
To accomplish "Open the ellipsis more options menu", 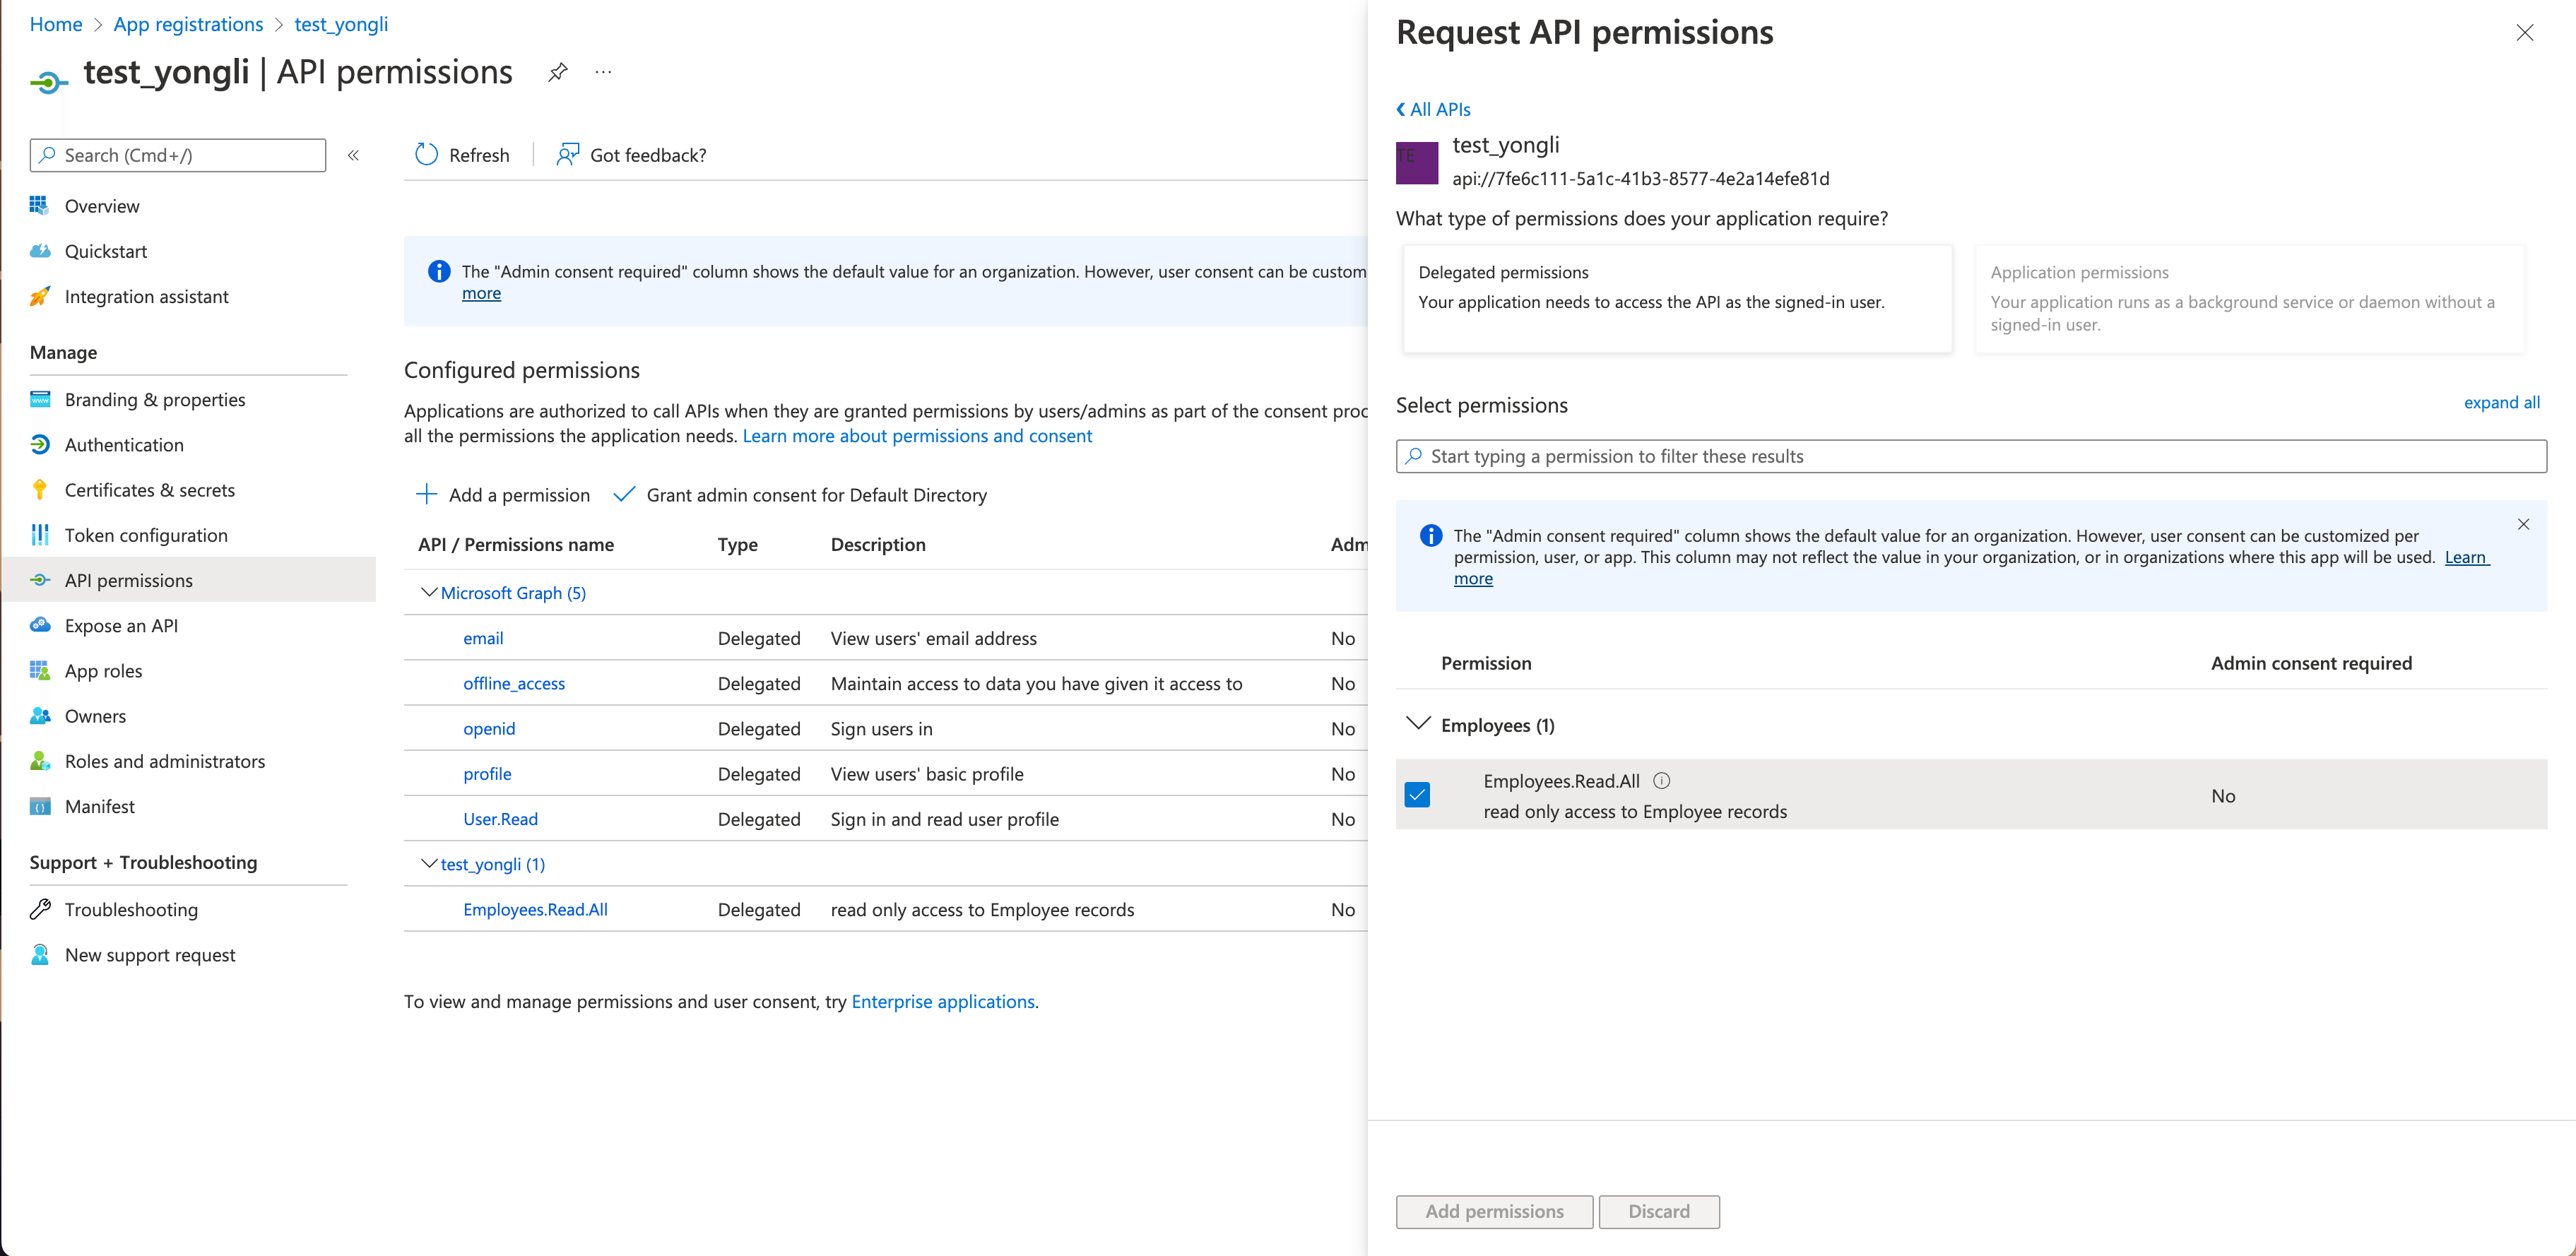I will click(603, 72).
